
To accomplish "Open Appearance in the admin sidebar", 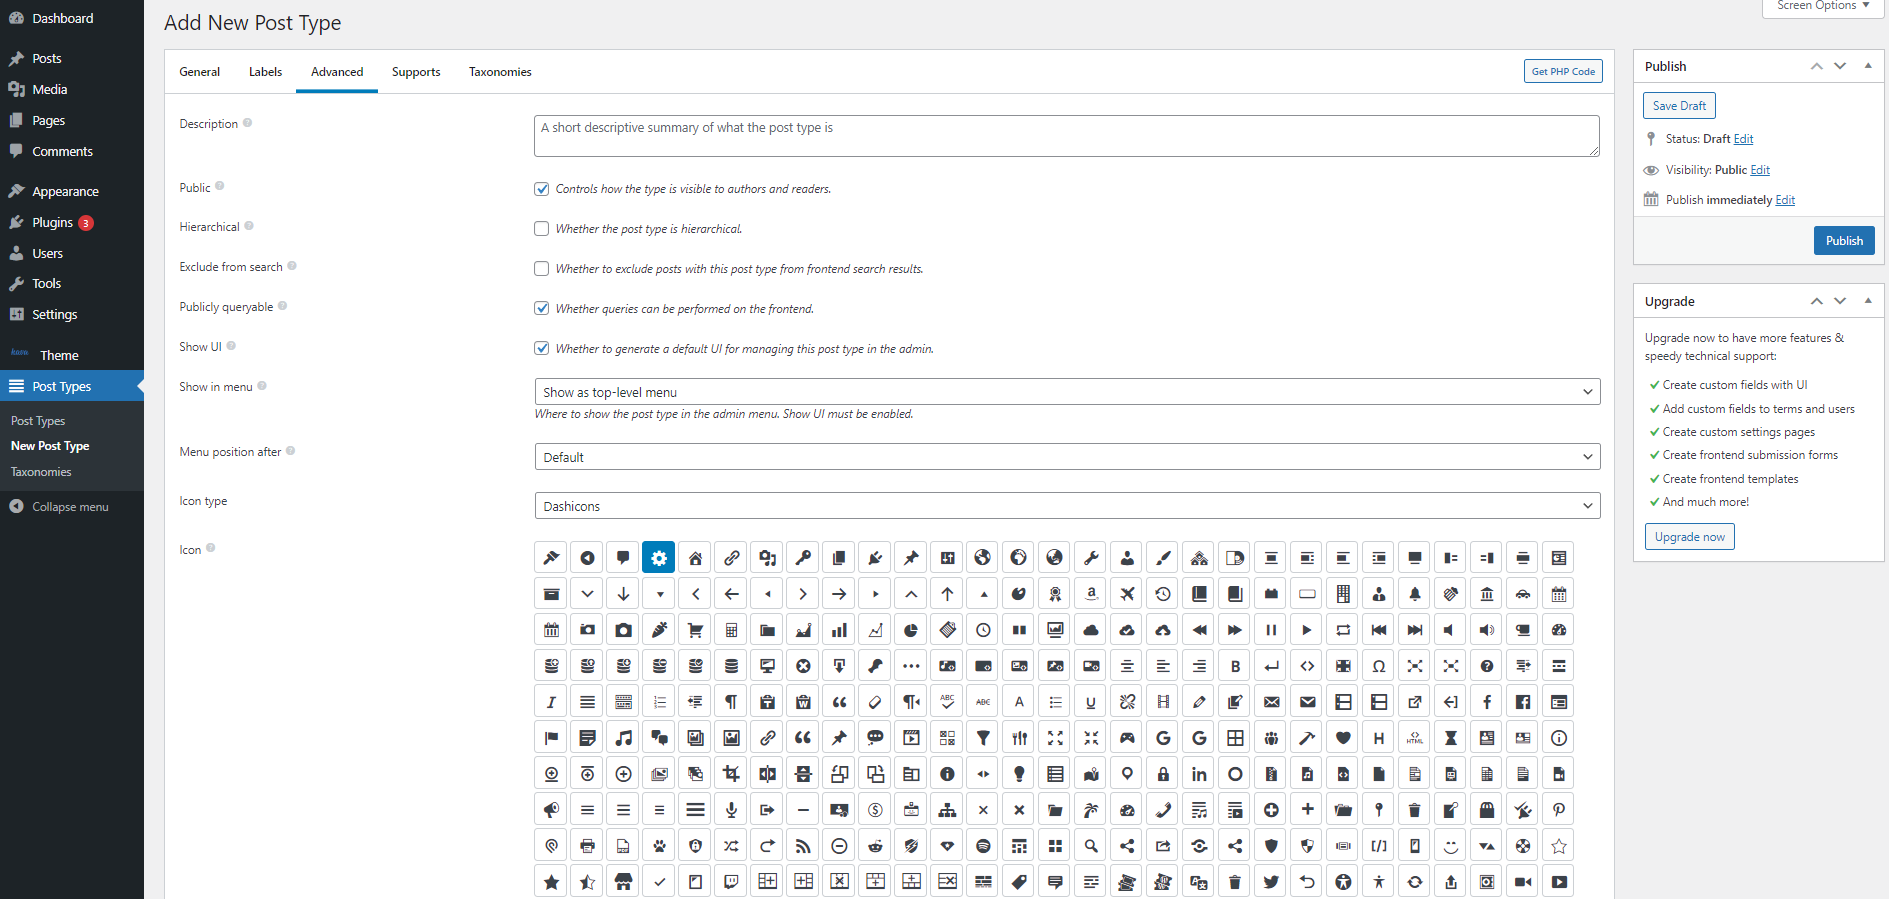I will (x=72, y=192).
